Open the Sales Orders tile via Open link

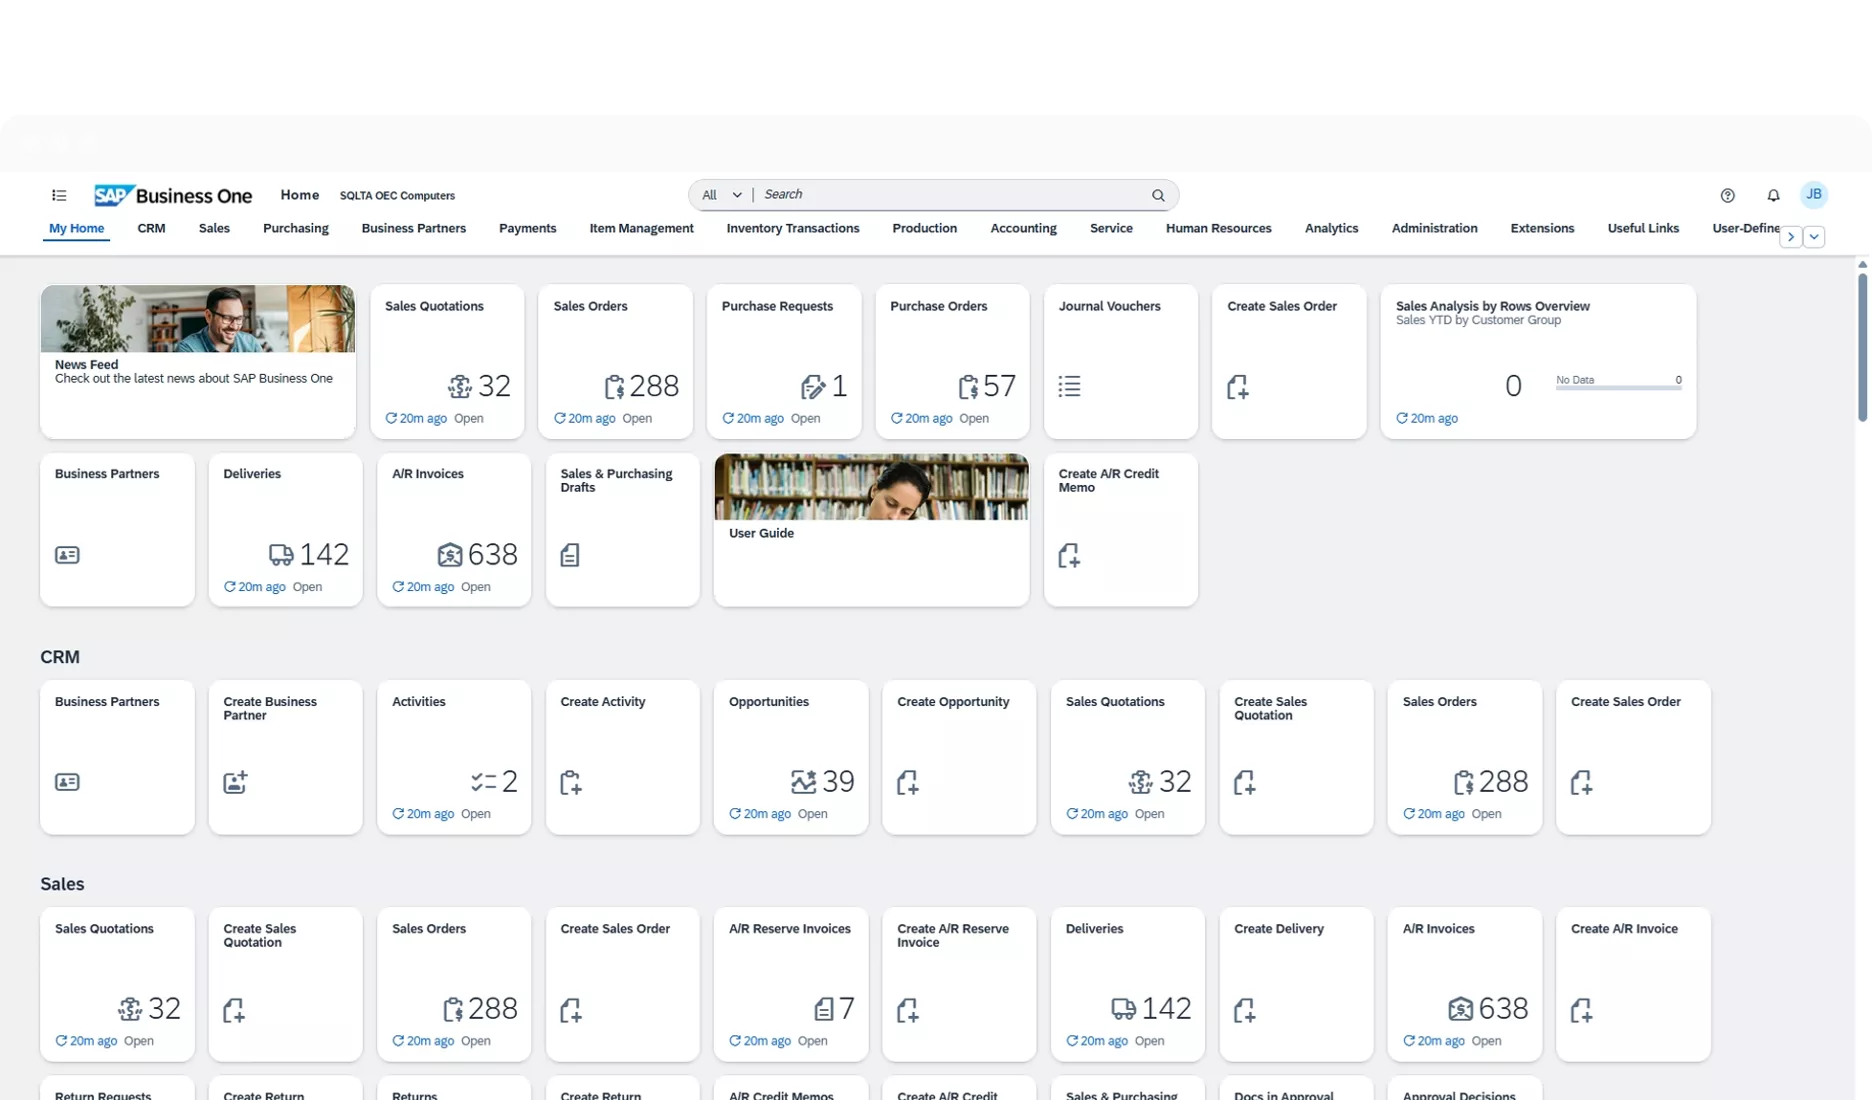(x=636, y=418)
